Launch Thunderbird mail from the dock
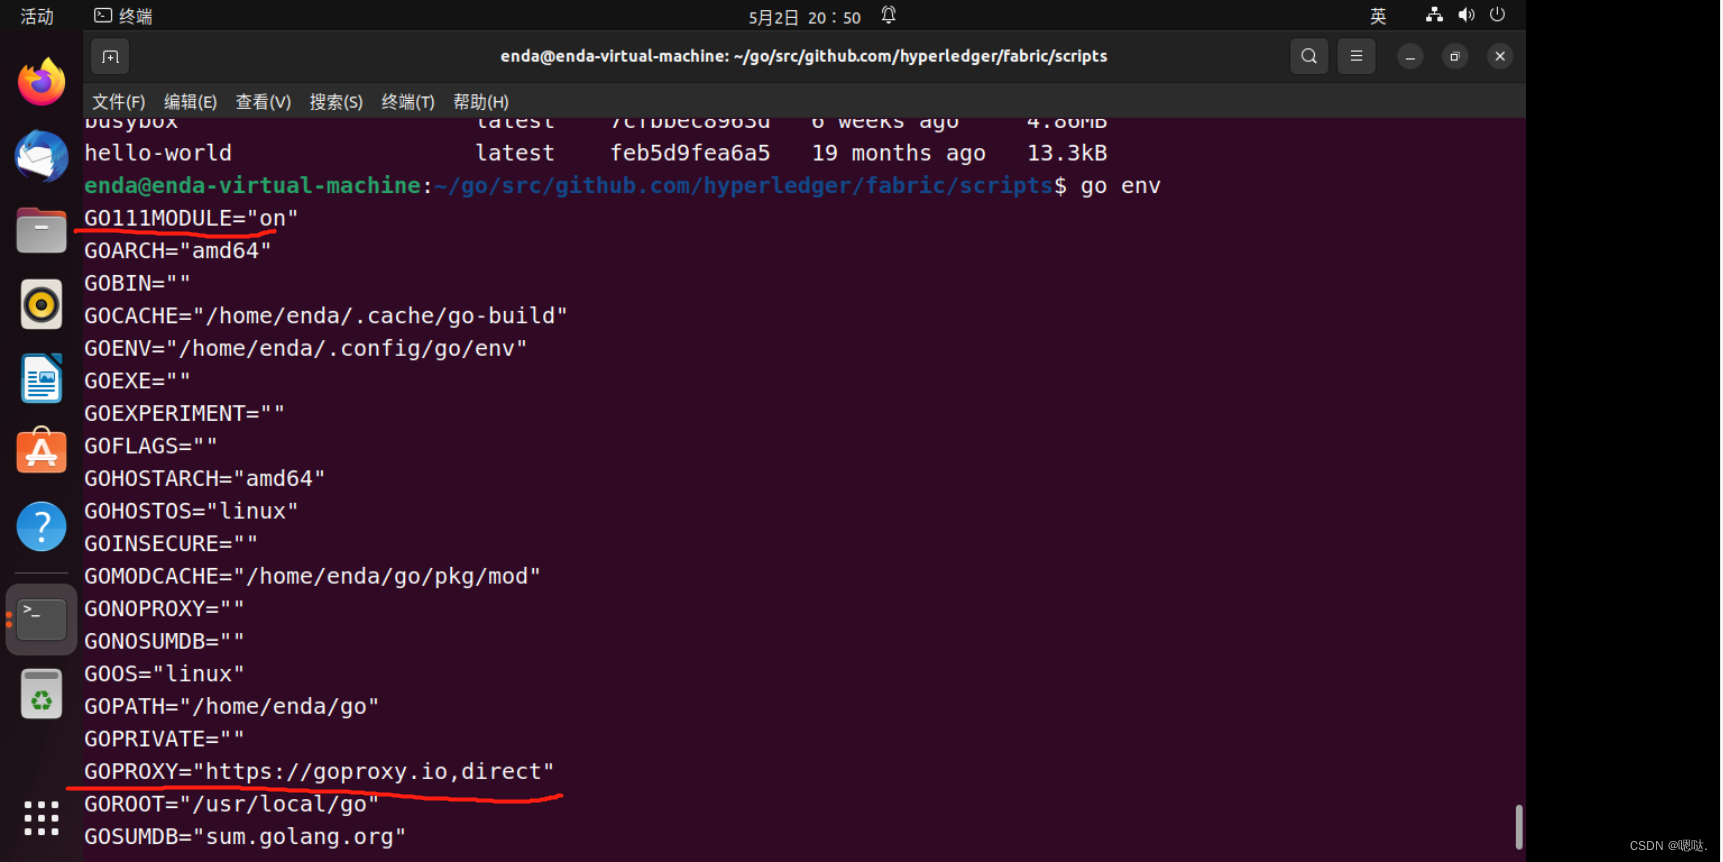This screenshot has width=1723, height=862. [x=41, y=156]
